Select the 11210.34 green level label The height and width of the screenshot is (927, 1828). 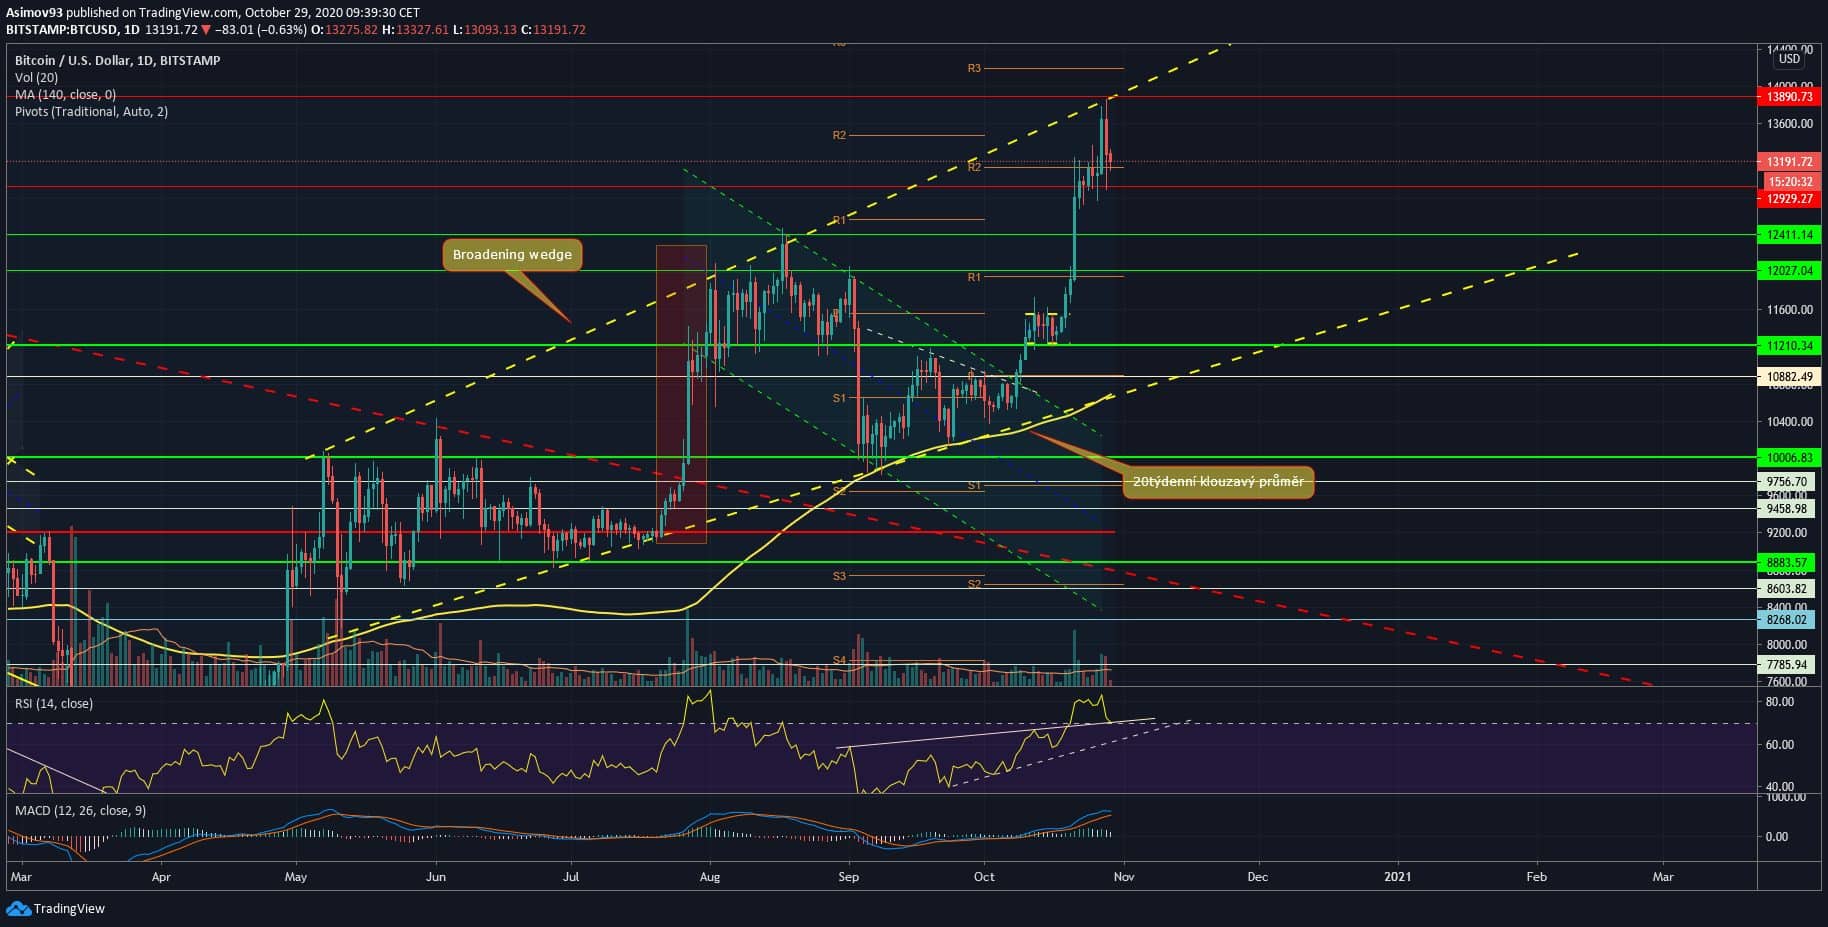[x=1789, y=346]
